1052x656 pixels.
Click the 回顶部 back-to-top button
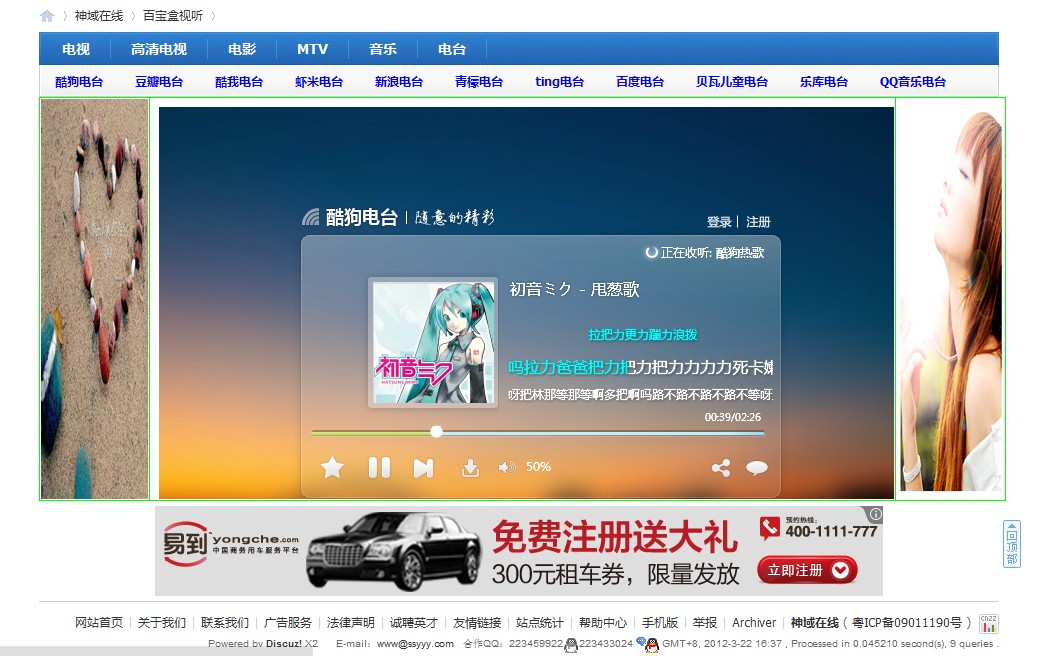[1013, 543]
